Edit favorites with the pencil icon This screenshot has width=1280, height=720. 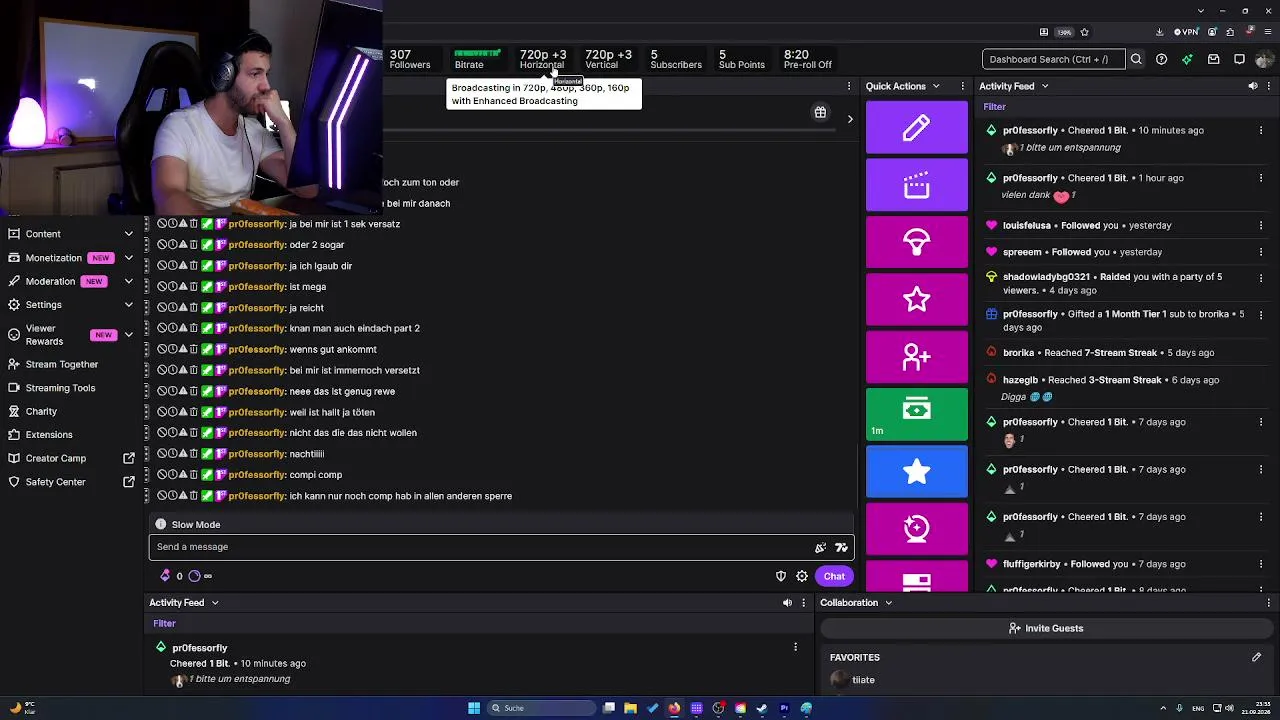pos(1256,657)
